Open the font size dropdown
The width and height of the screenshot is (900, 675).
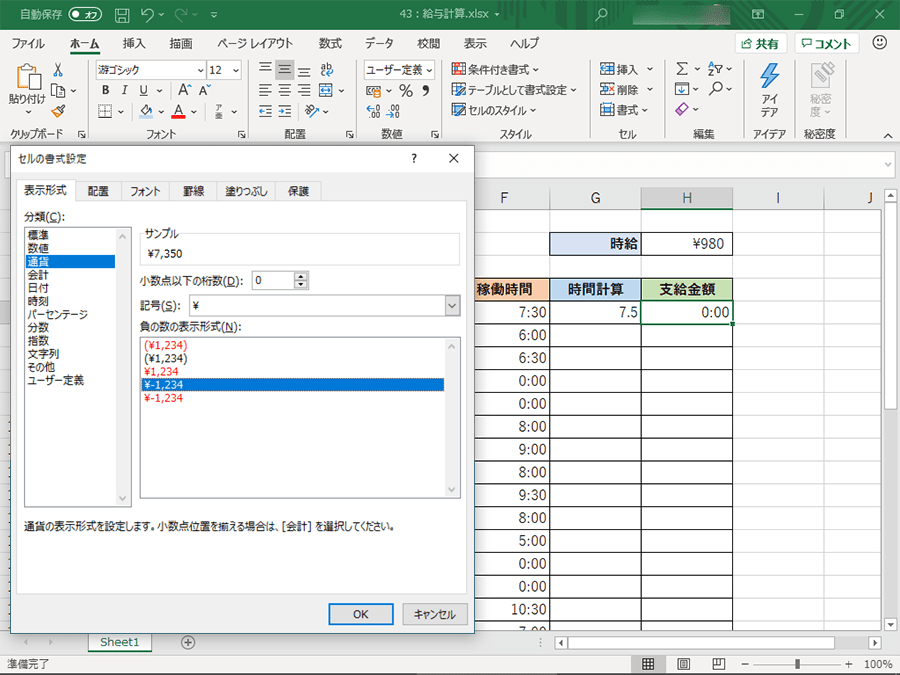point(236,71)
